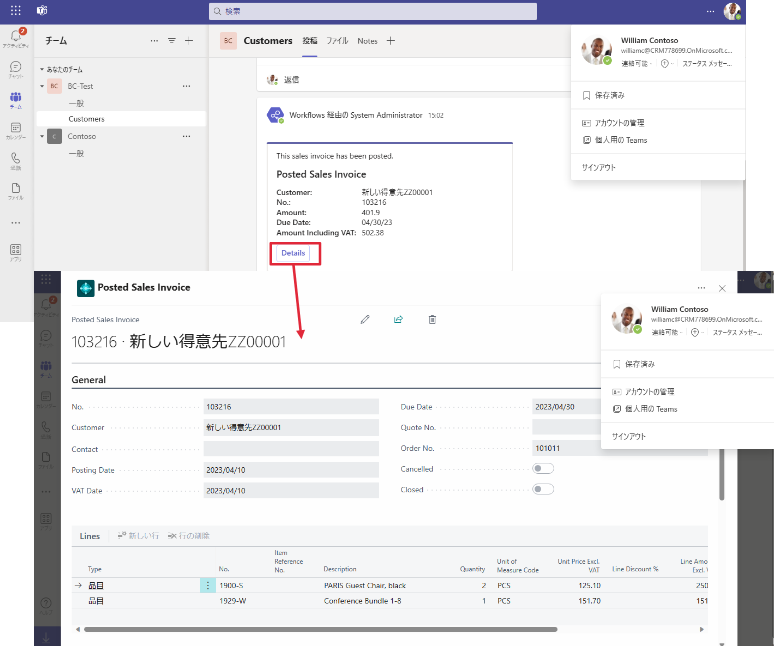Show more apps ellipsis in upper sidebar
Image resolution: width=774 pixels, height=646 pixels.
(x=16, y=223)
